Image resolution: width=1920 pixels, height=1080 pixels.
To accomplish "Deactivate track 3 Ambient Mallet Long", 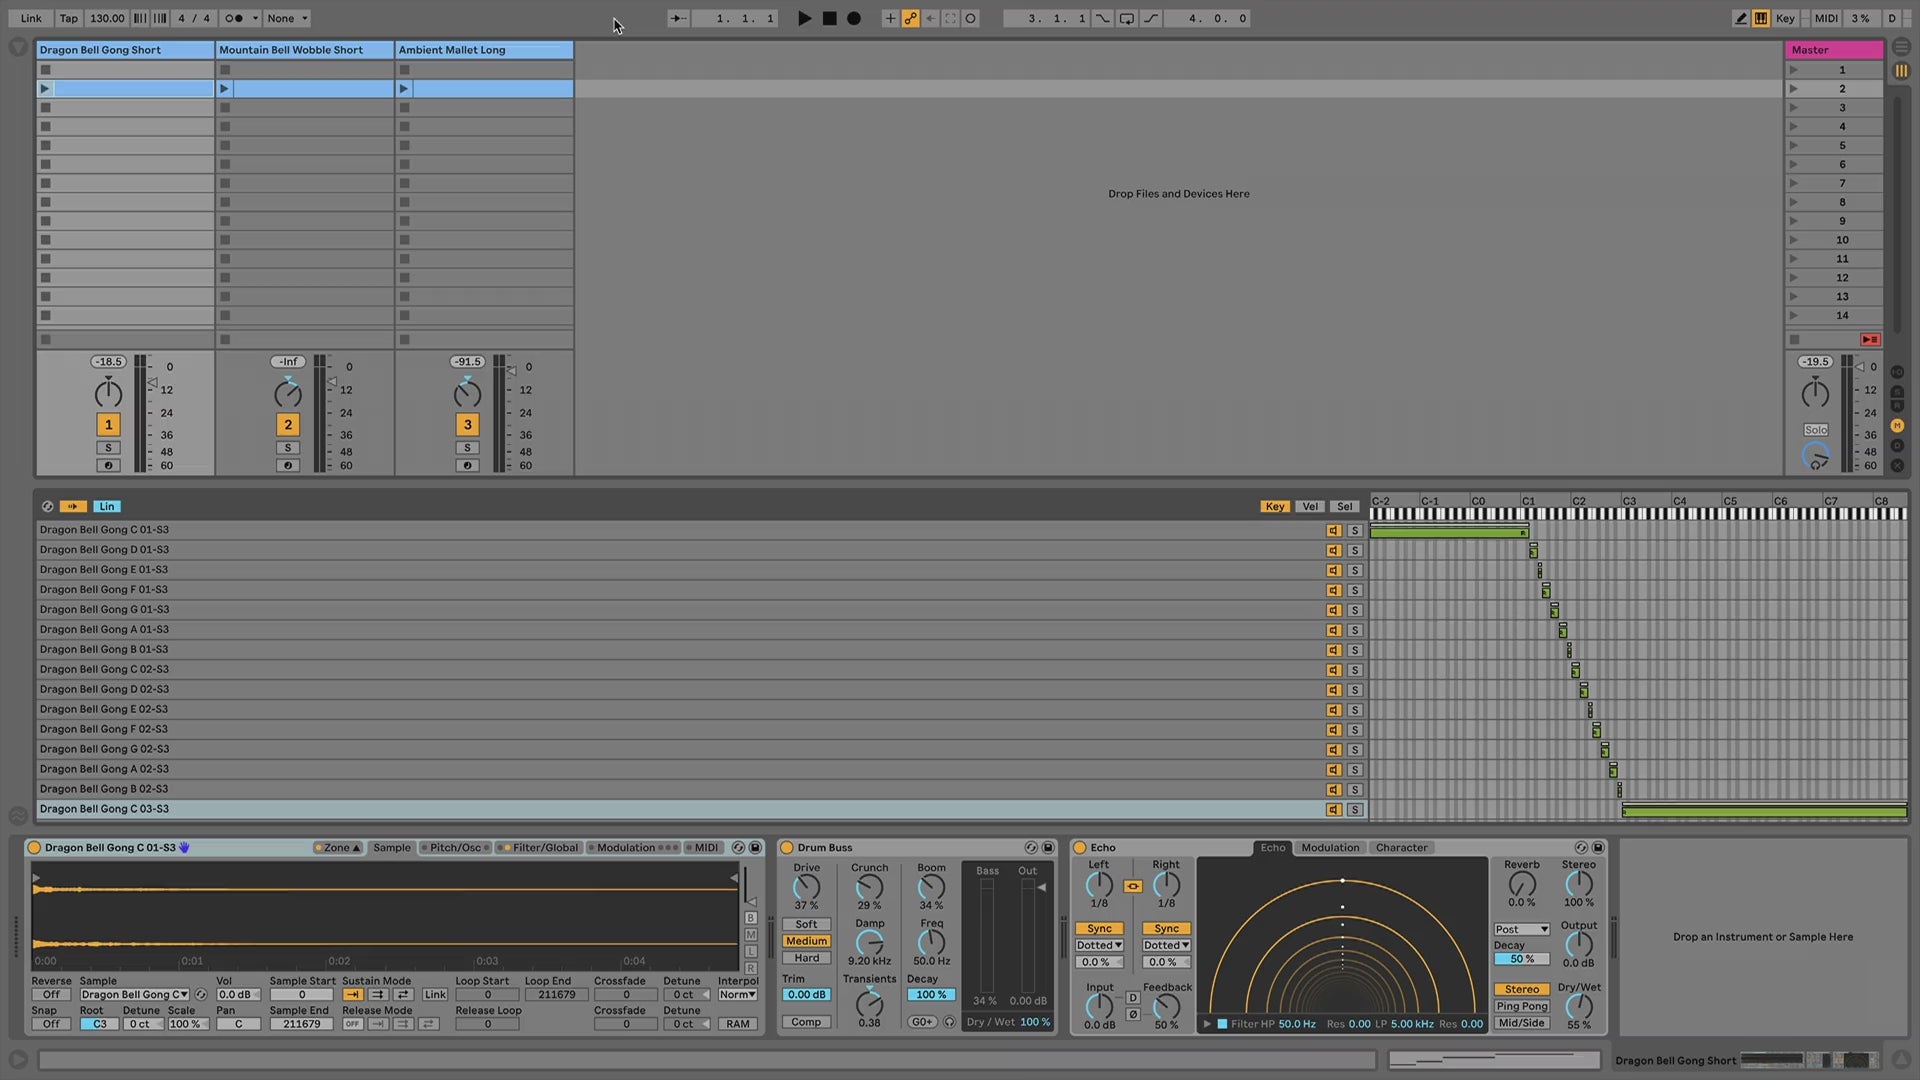I will click(467, 425).
